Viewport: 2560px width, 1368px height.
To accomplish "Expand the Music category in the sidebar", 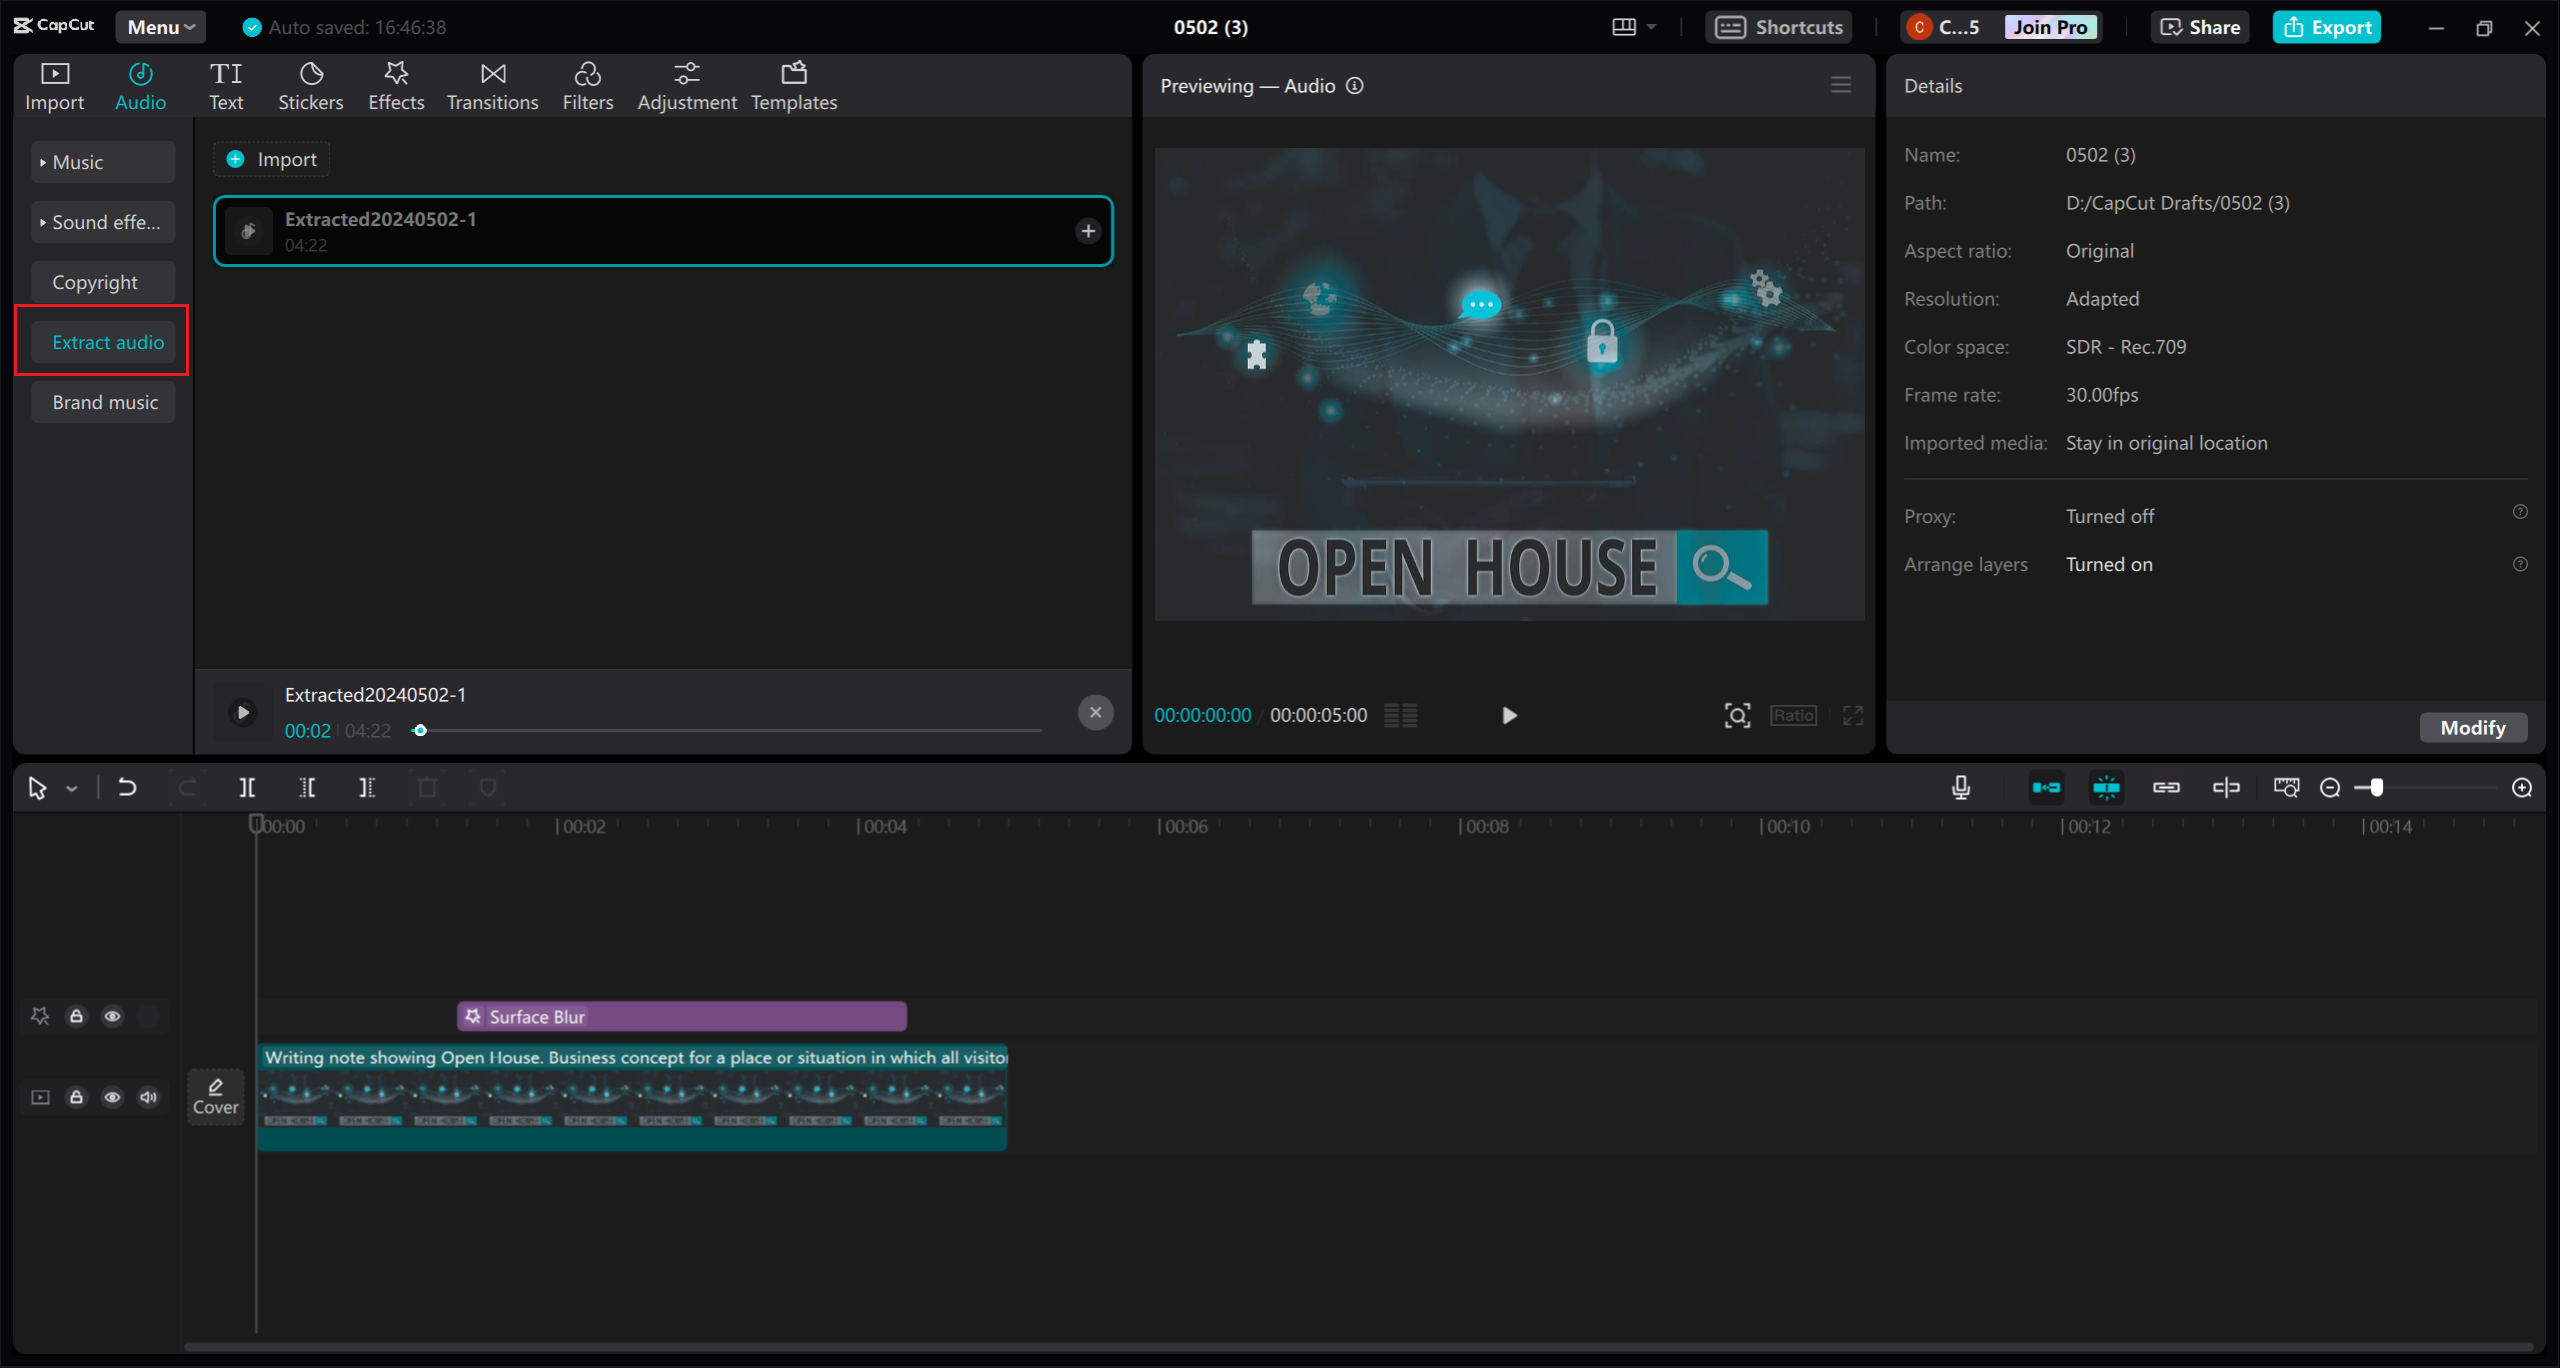I will pyautogui.click(x=102, y=161).
